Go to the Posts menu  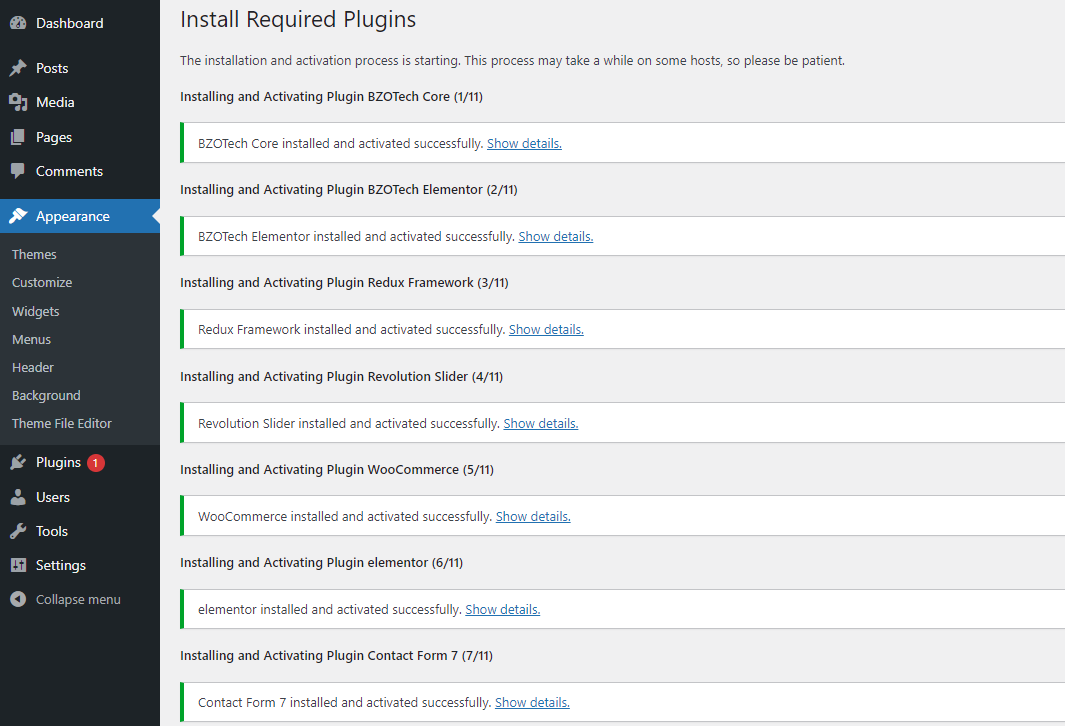coord(52,68)
